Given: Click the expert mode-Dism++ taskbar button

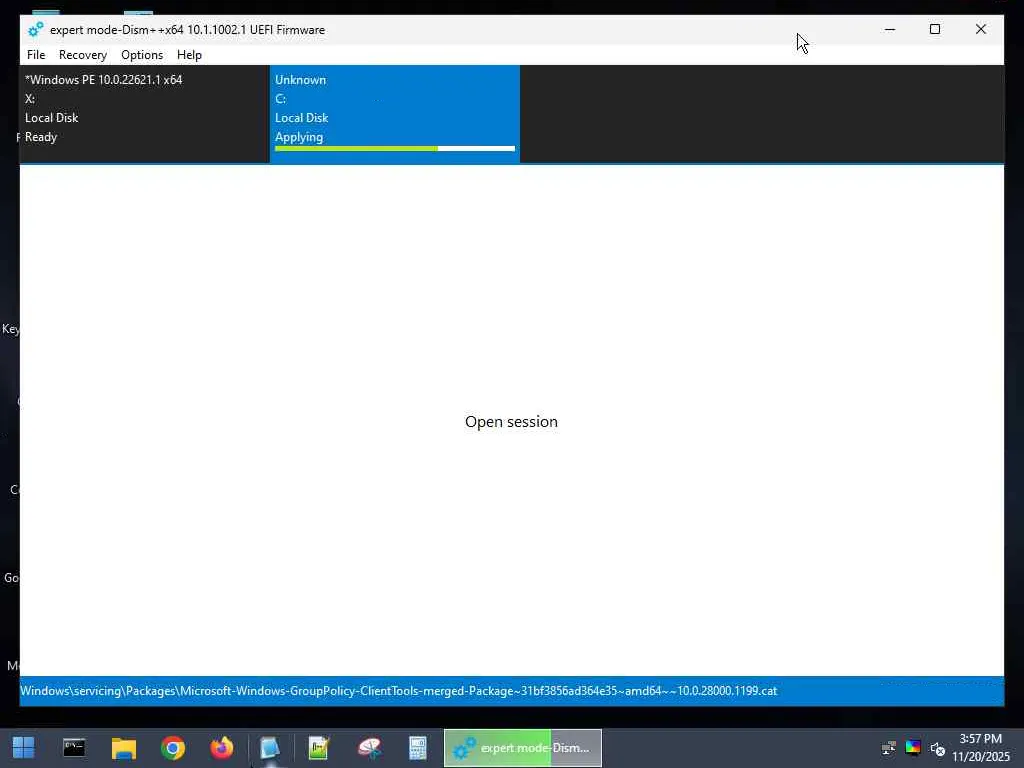Looking at the screenshot, I should tap(522, 748).
